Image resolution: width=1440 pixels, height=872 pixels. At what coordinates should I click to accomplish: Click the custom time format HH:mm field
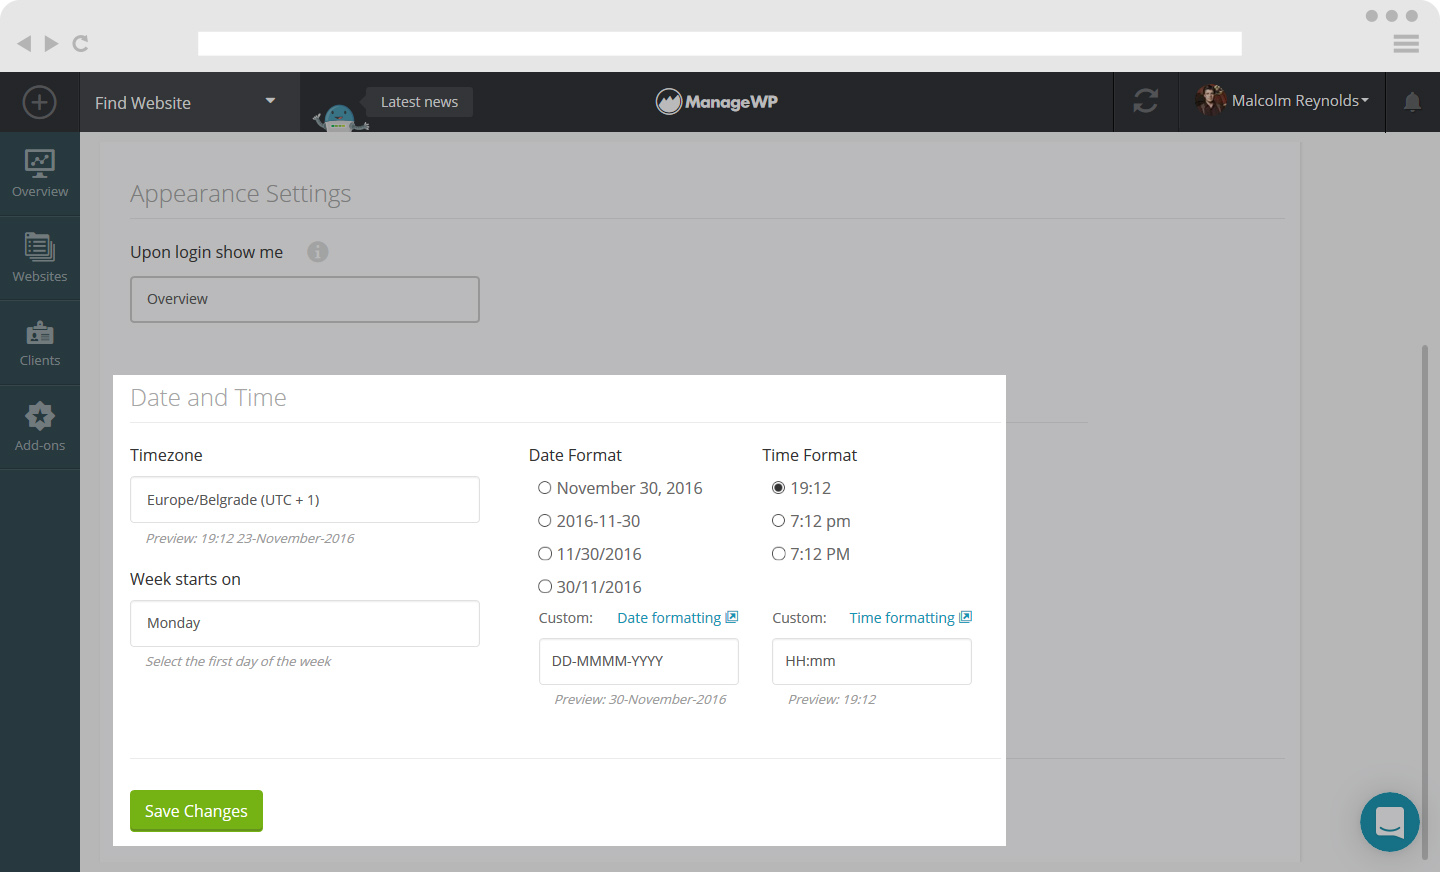pos(872,661)
